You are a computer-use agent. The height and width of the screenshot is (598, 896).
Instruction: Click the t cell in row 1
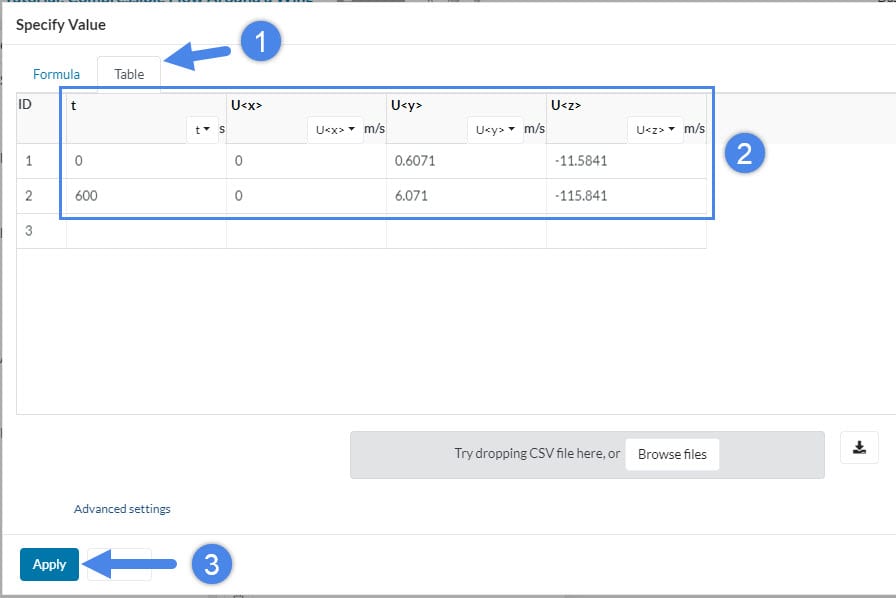[x=146, y=160]
